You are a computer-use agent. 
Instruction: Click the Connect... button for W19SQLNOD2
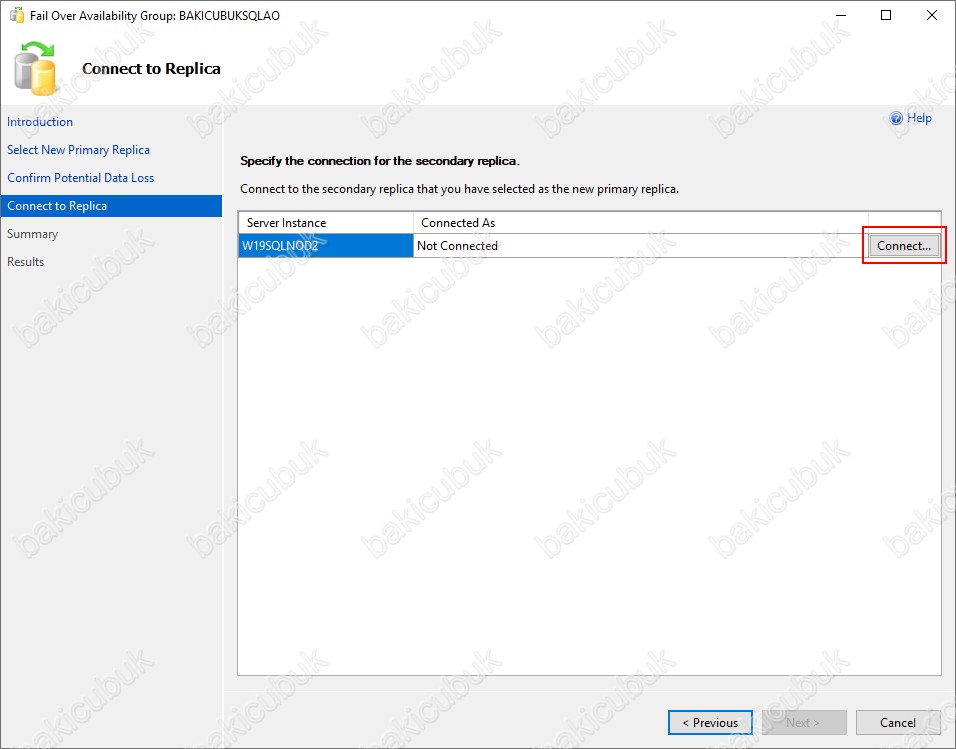click(x=904, y=246)
